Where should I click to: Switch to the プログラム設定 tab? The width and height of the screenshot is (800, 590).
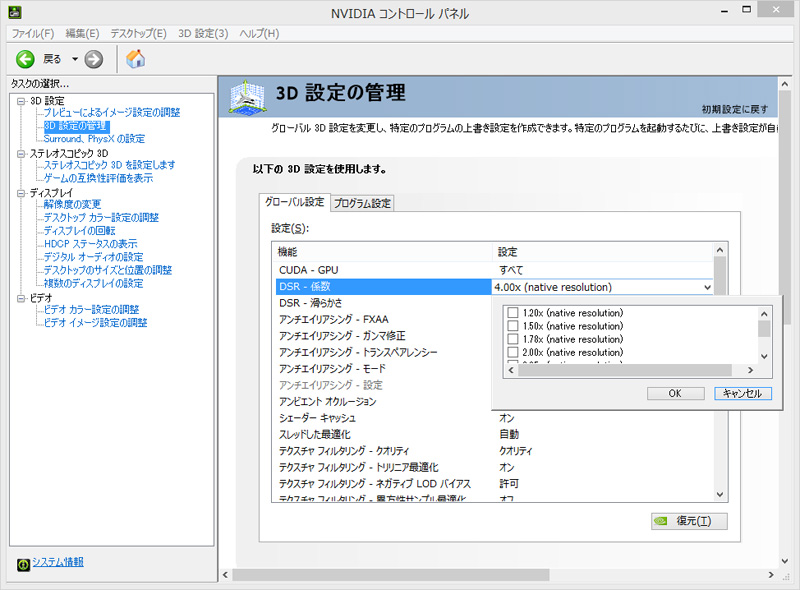362,203
